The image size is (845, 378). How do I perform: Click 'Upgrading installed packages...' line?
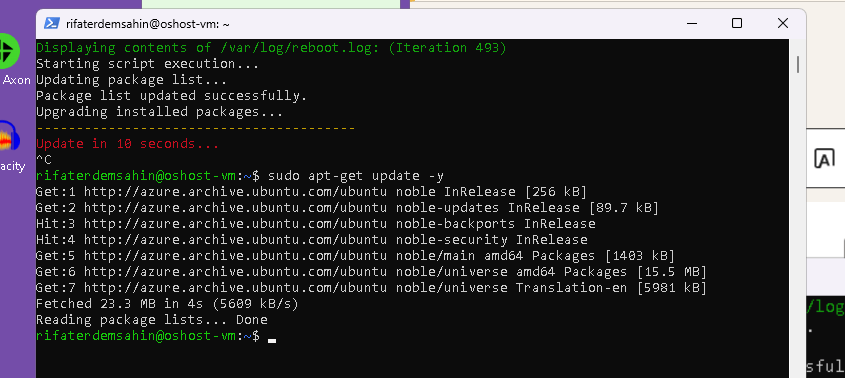coord(160,112)
